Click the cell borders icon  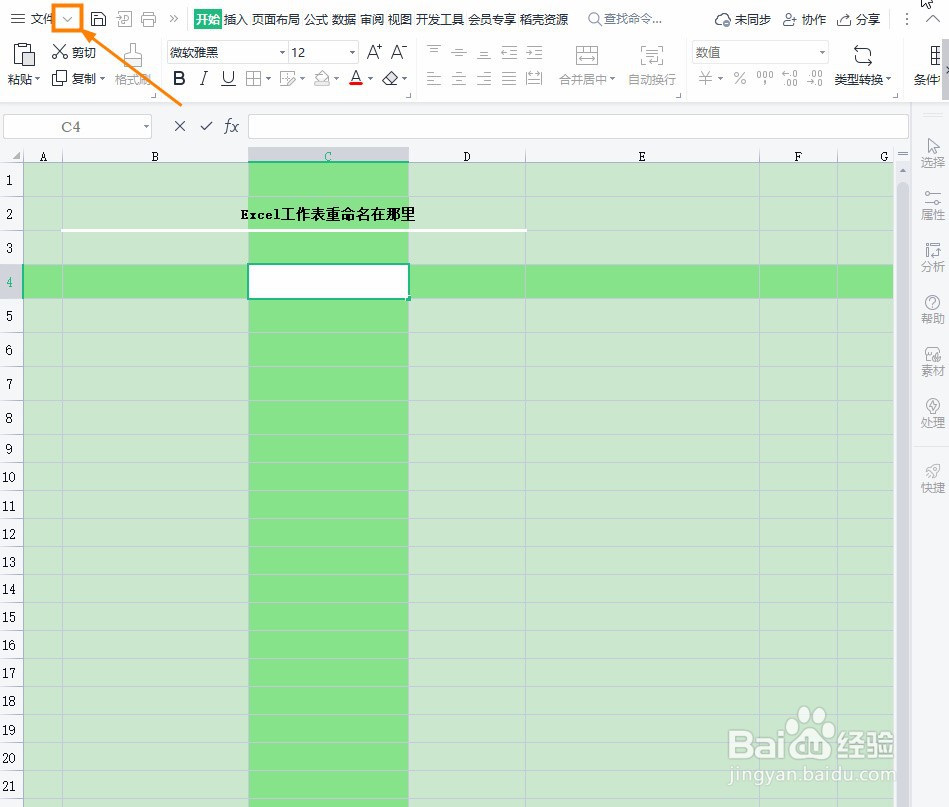254,78
